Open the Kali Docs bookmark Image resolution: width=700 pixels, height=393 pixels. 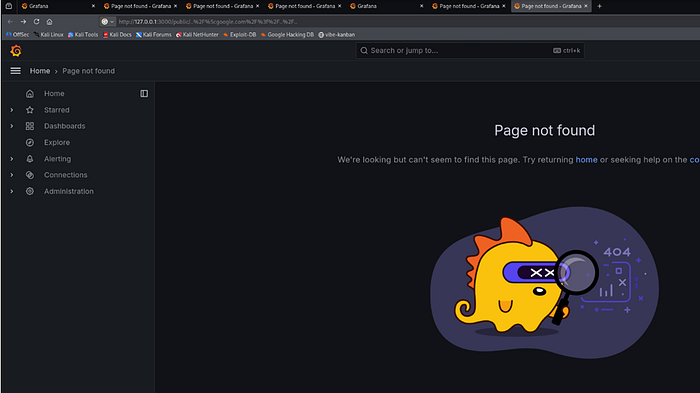(x=117, y=34)
